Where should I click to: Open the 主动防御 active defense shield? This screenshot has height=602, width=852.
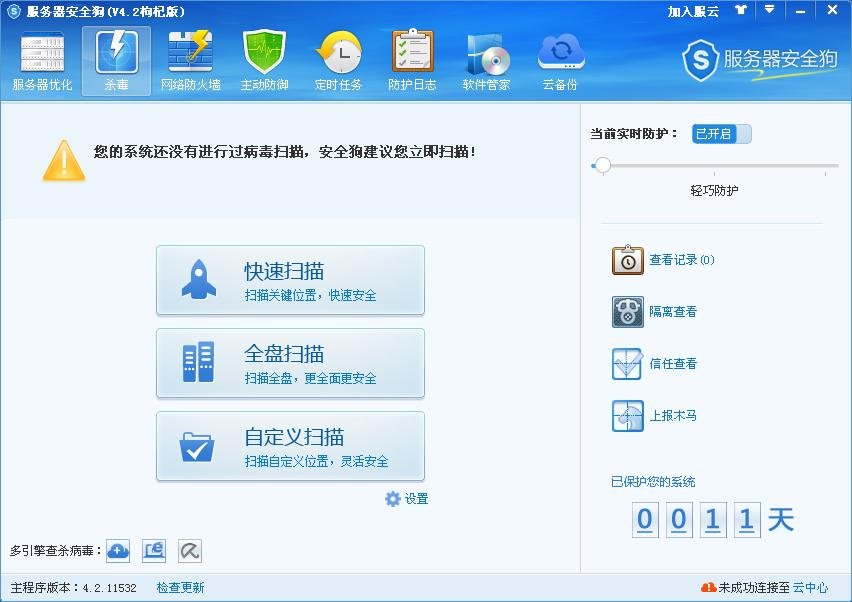pos(264,61)
